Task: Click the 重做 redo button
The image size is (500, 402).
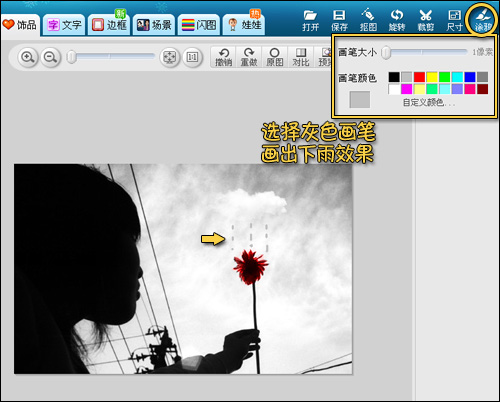Action: [x=249, y=57]
